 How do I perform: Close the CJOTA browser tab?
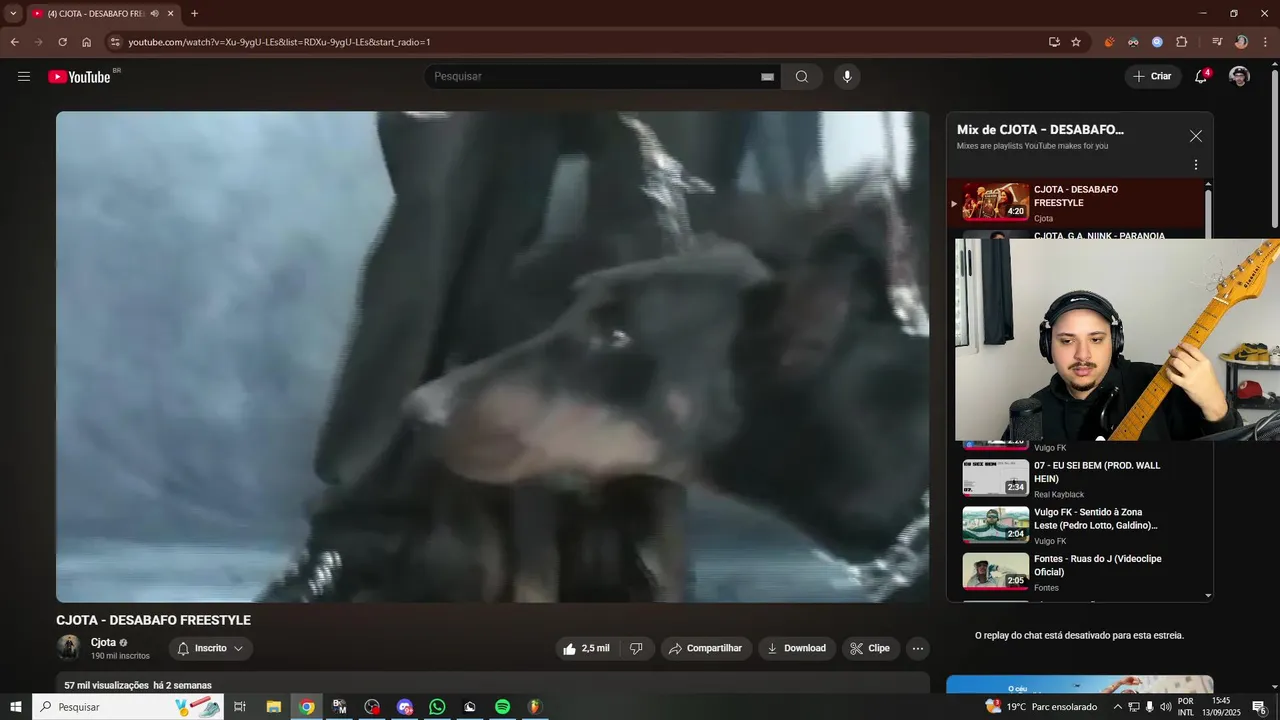click(170, 14)
